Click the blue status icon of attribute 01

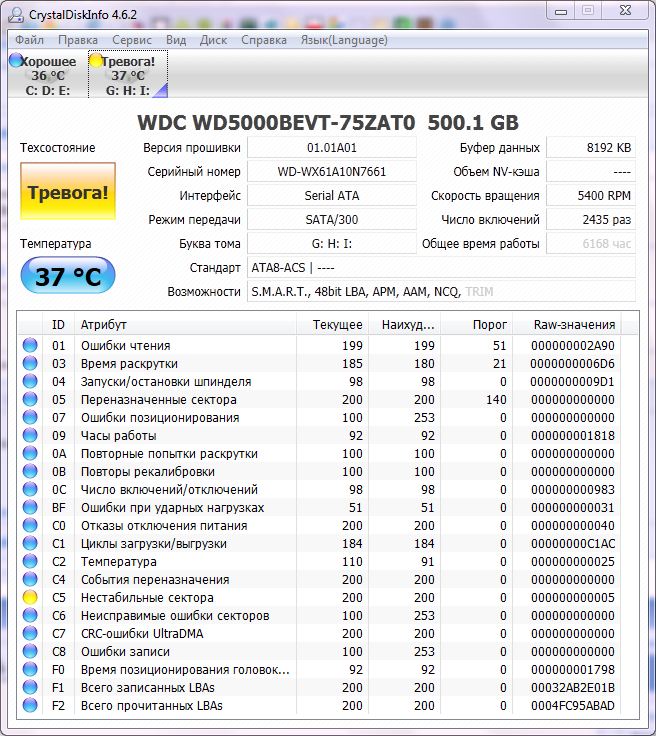[30, 345]
